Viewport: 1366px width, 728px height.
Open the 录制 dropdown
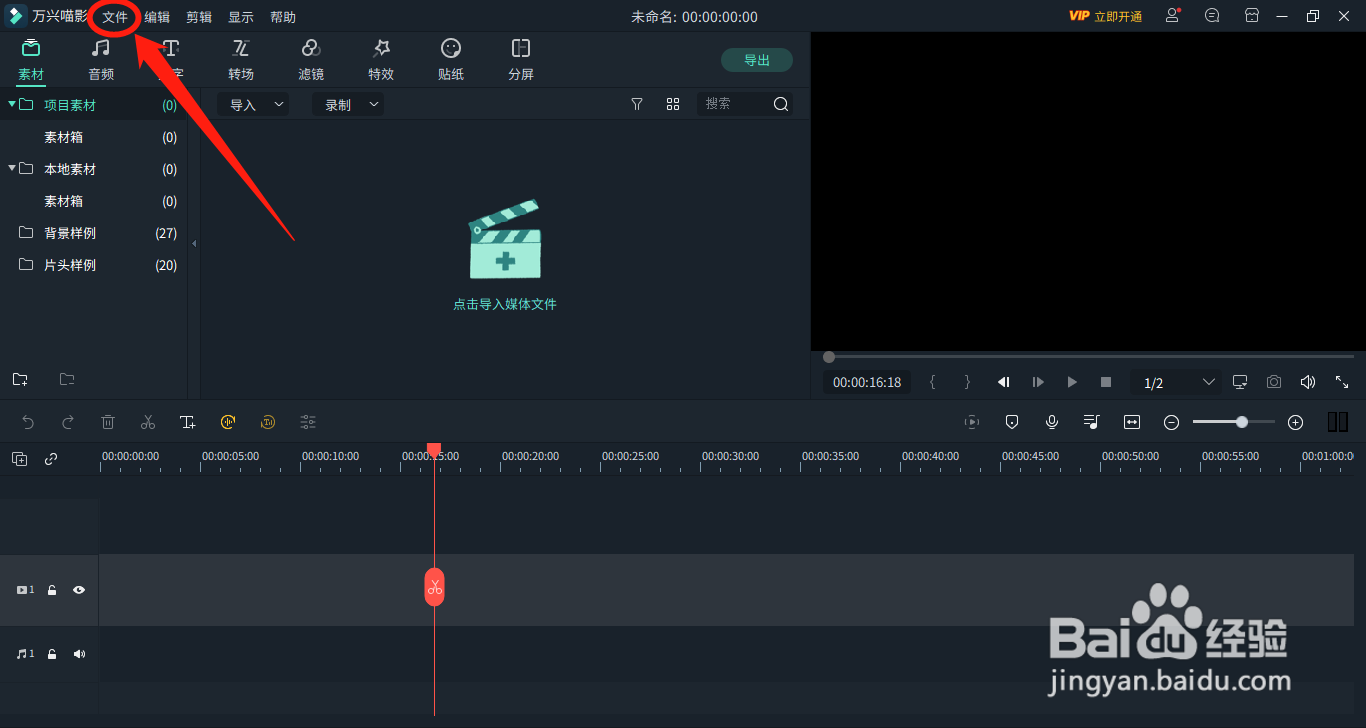pyautogui.click(x=348, y=104)
